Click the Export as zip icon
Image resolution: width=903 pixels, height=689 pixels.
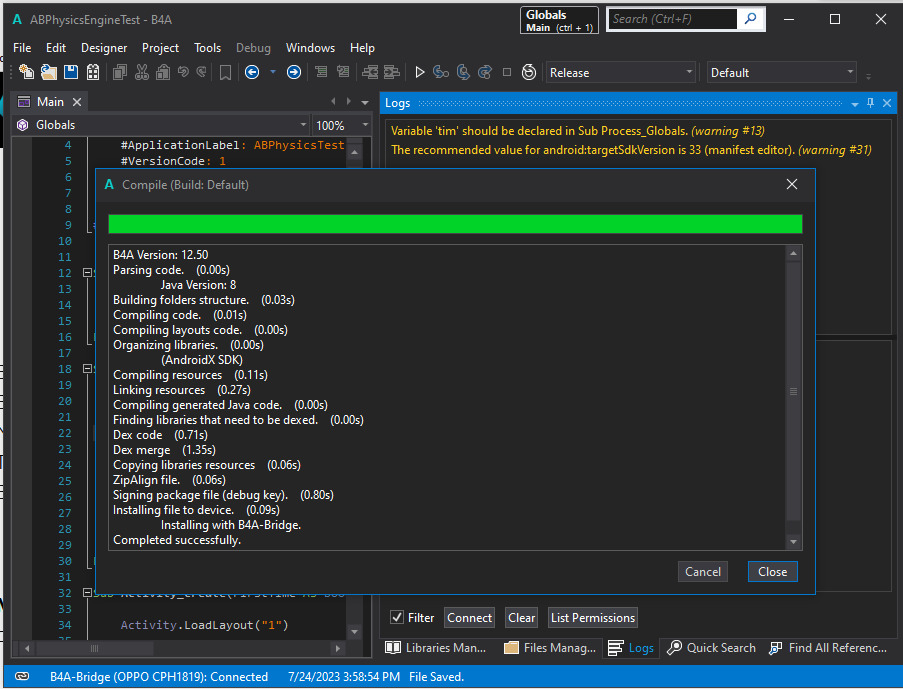click(93, 72)
